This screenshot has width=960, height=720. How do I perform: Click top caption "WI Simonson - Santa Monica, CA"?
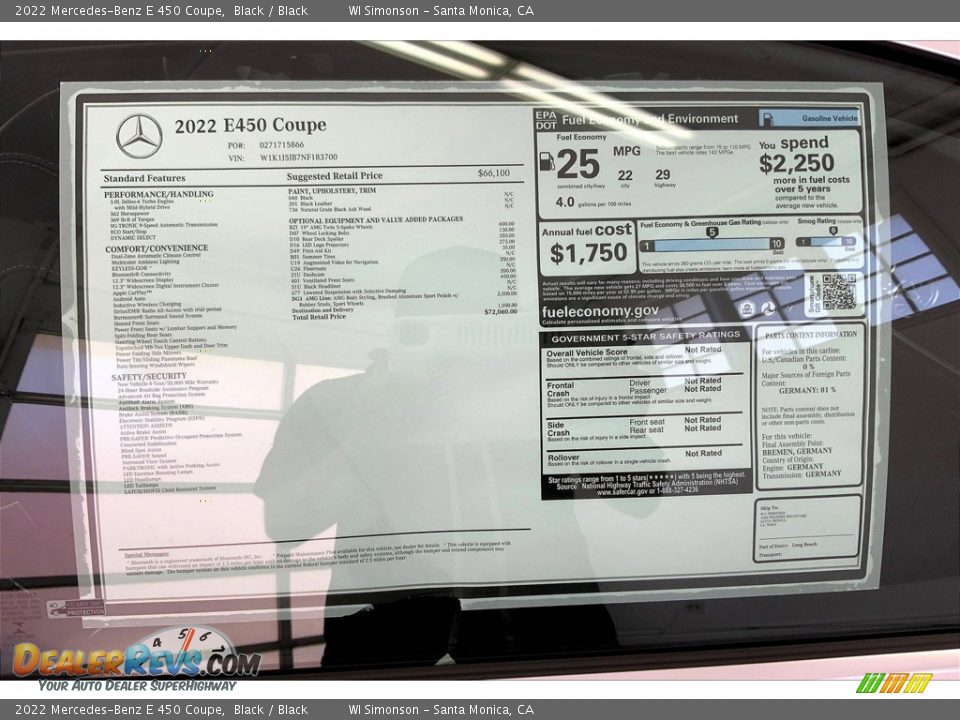pyautogui.click(x=441, y=10)
